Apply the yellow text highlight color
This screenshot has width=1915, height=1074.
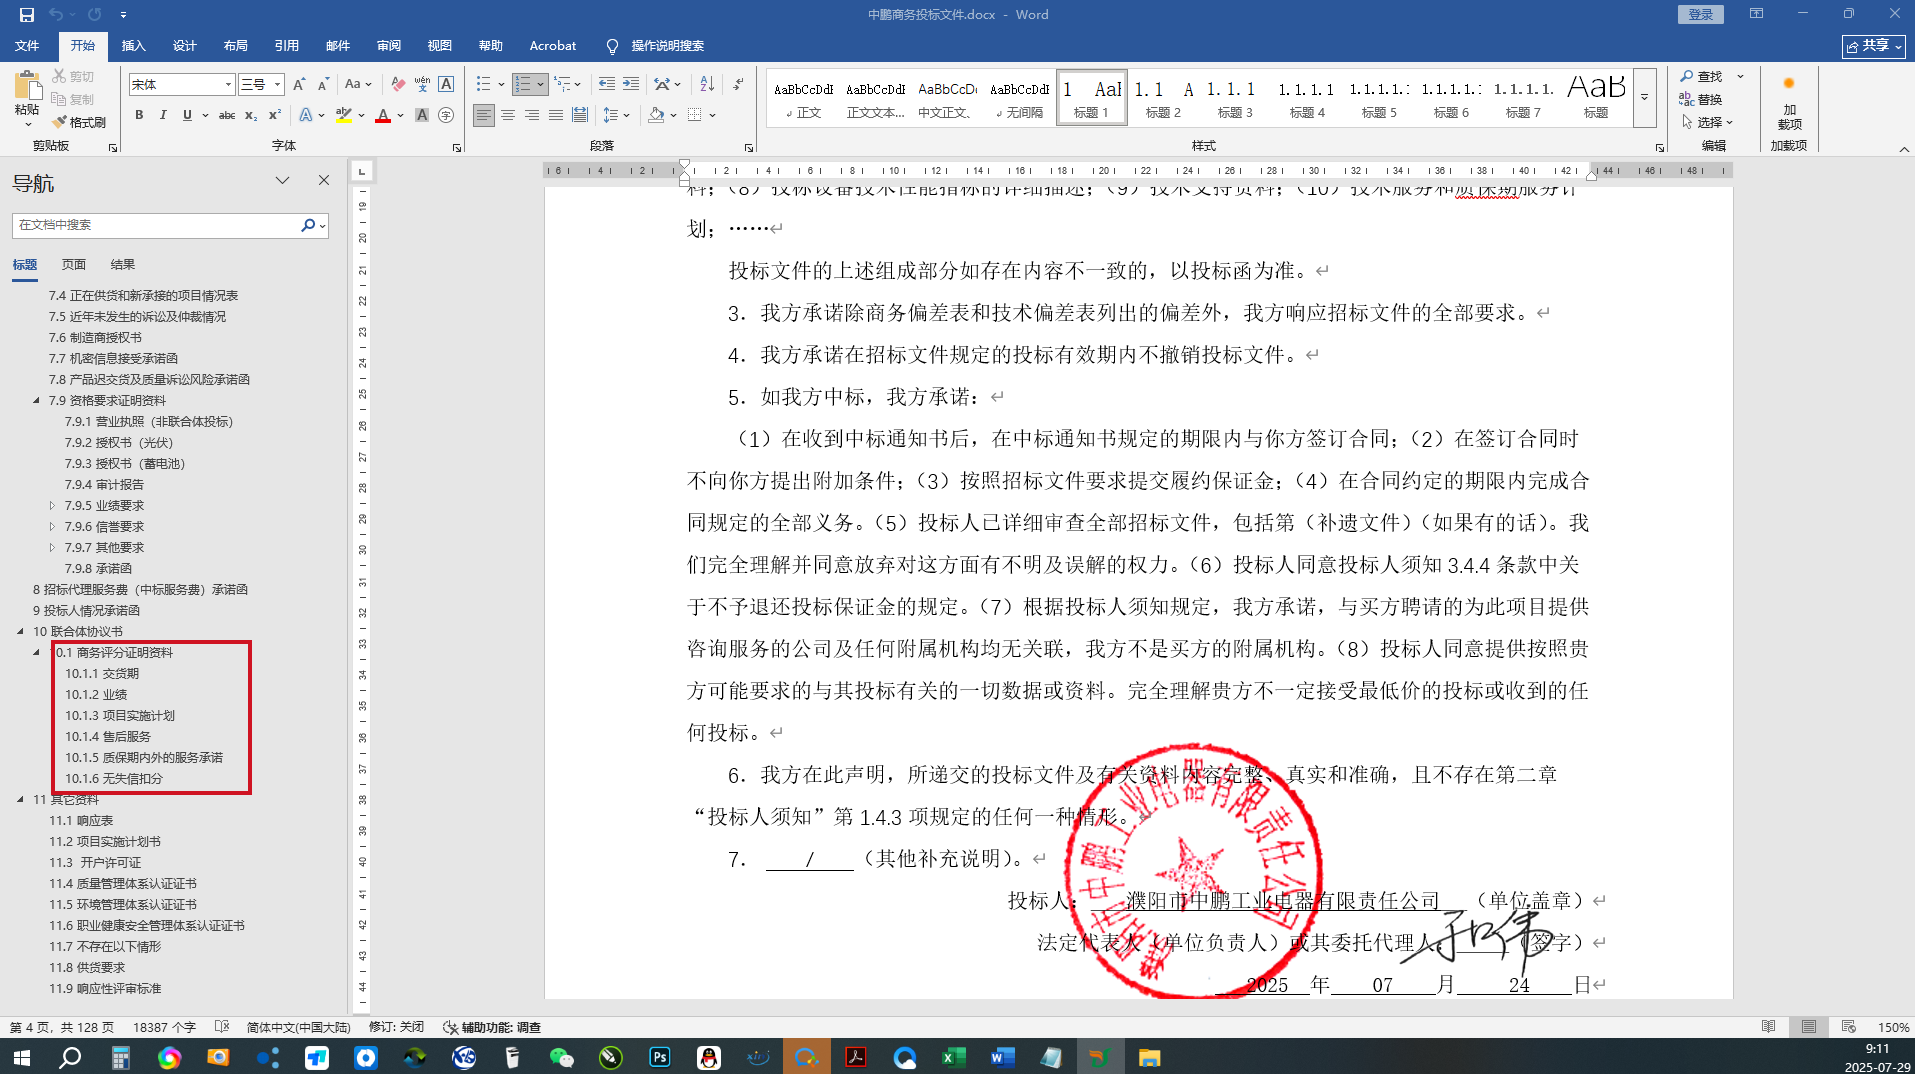[x=344, y=115]
